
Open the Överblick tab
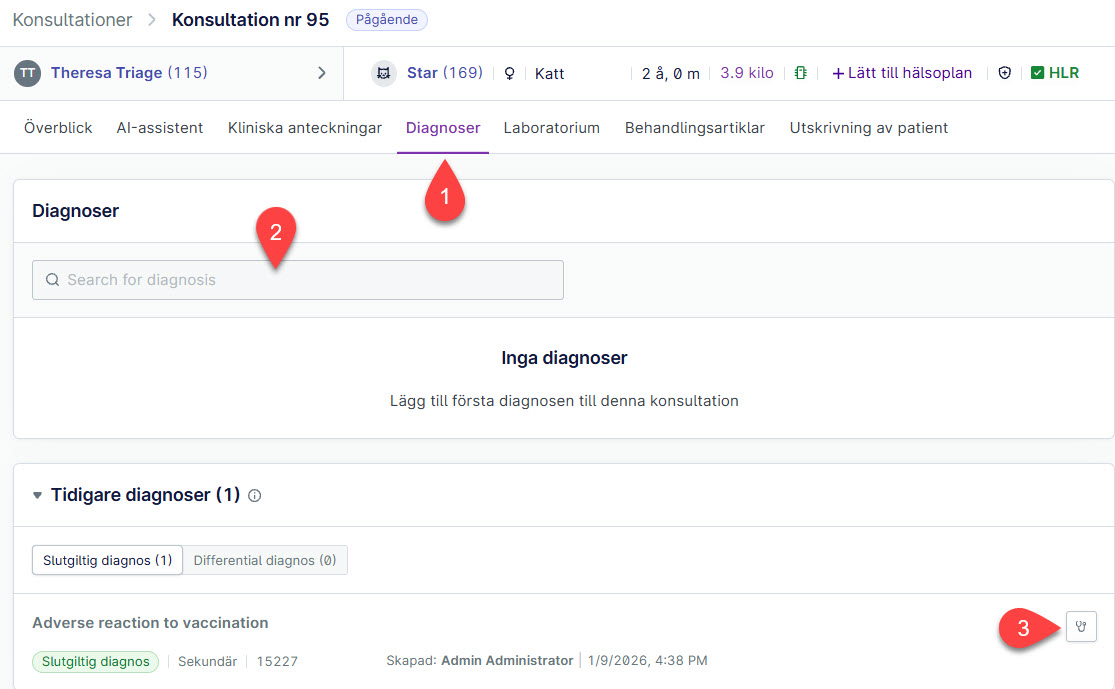tap(58, 128)
